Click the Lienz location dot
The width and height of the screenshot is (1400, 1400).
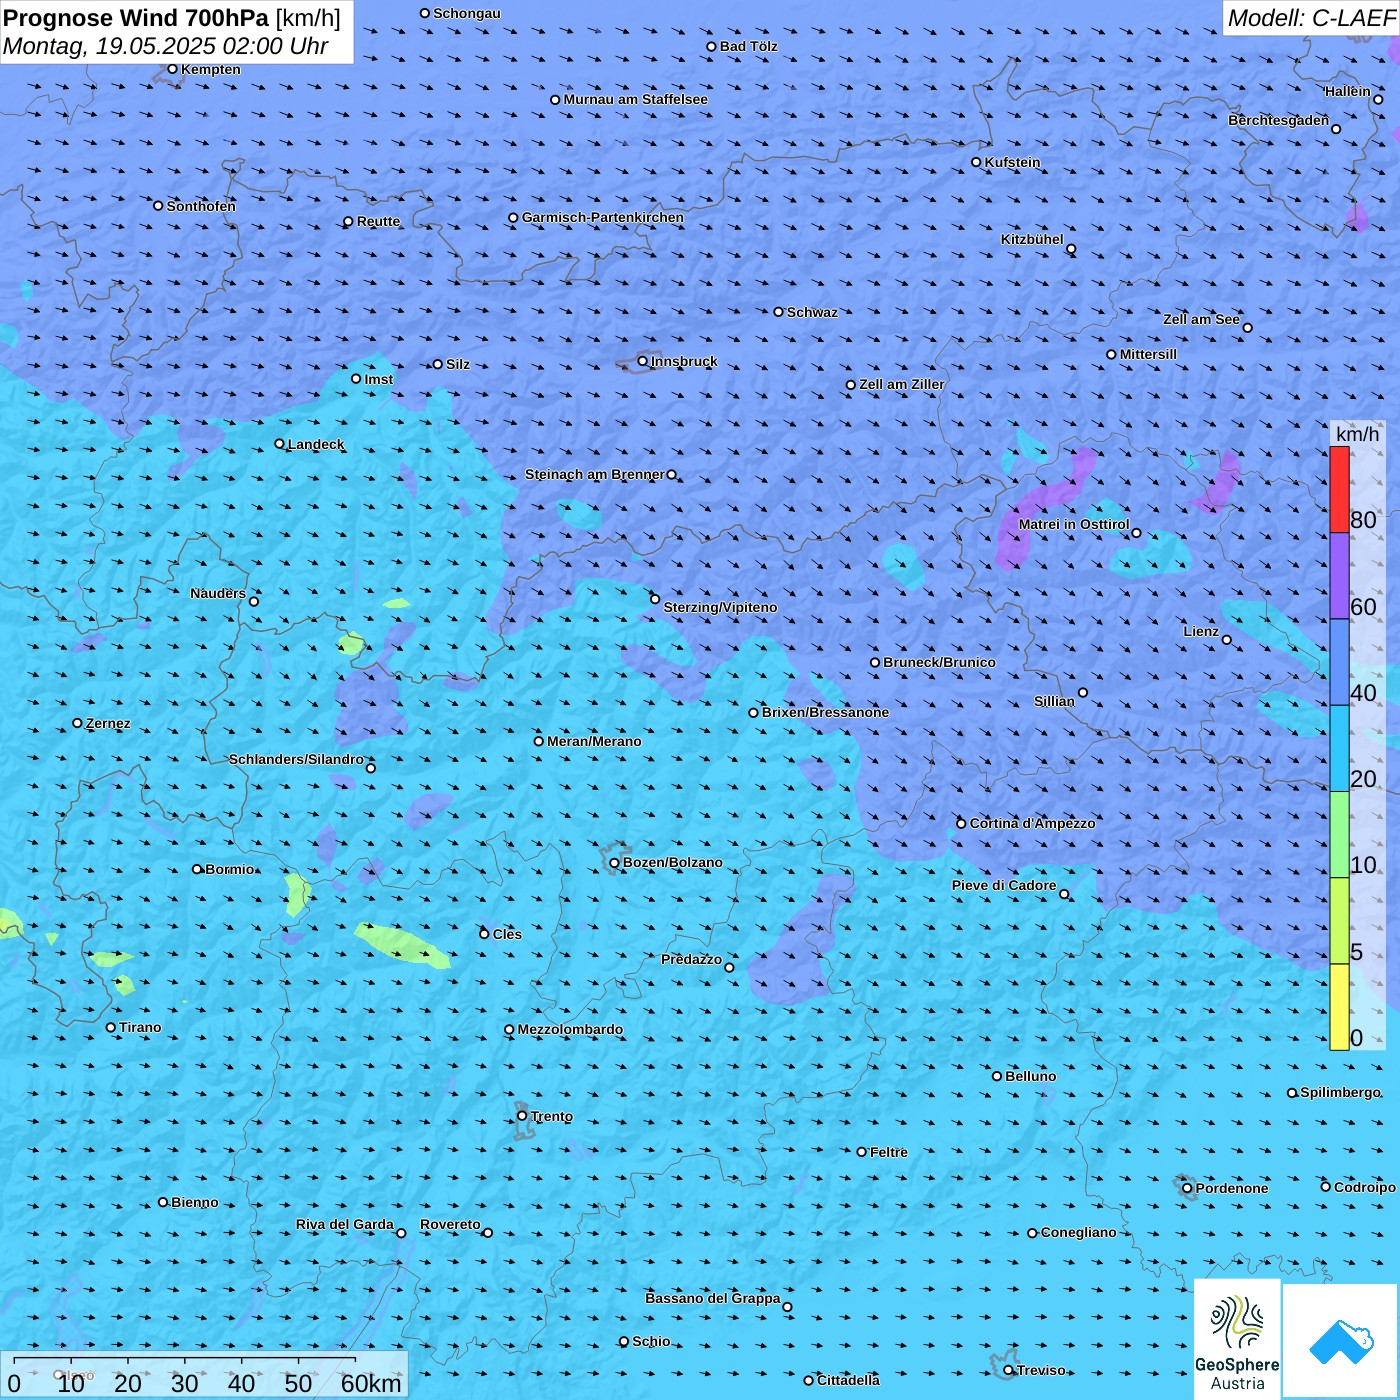pyautogui.click(x=1227, y=640)
